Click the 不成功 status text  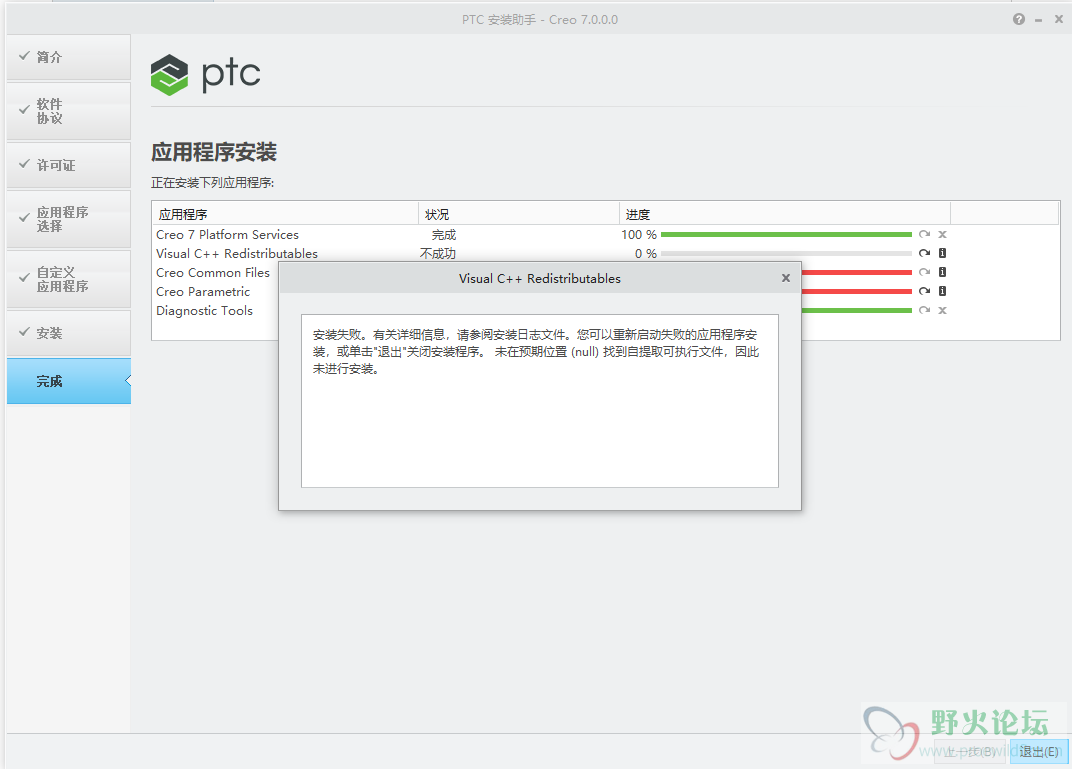[438, 254]
